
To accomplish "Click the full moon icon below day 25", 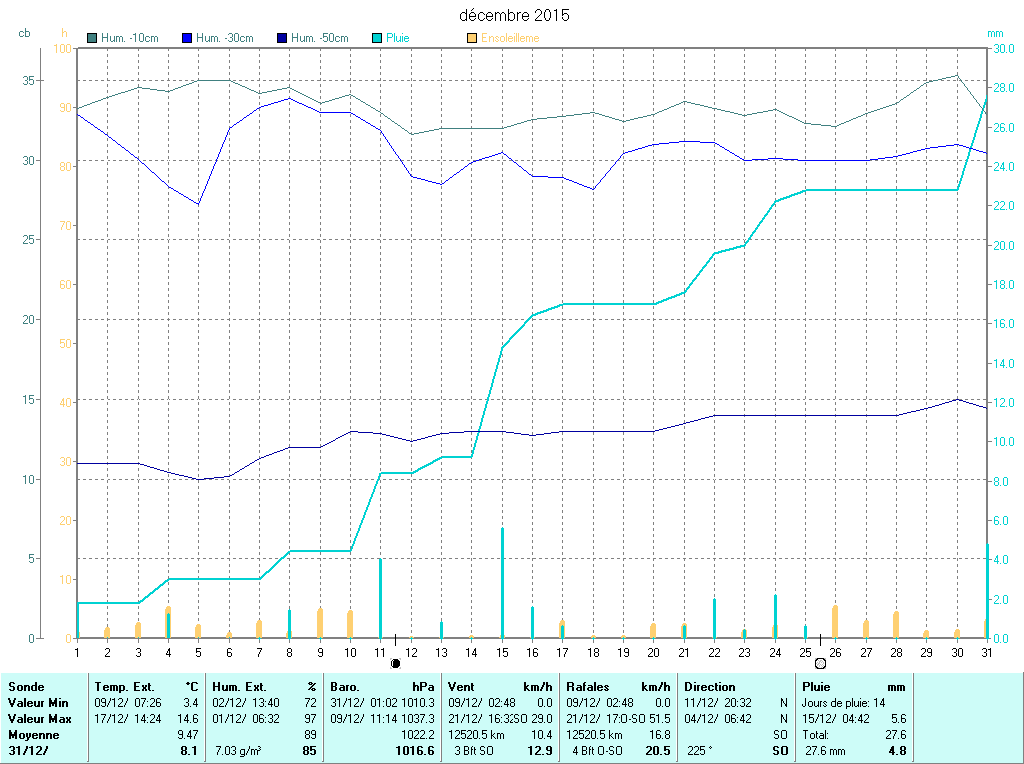I will (x=820, y=662).
